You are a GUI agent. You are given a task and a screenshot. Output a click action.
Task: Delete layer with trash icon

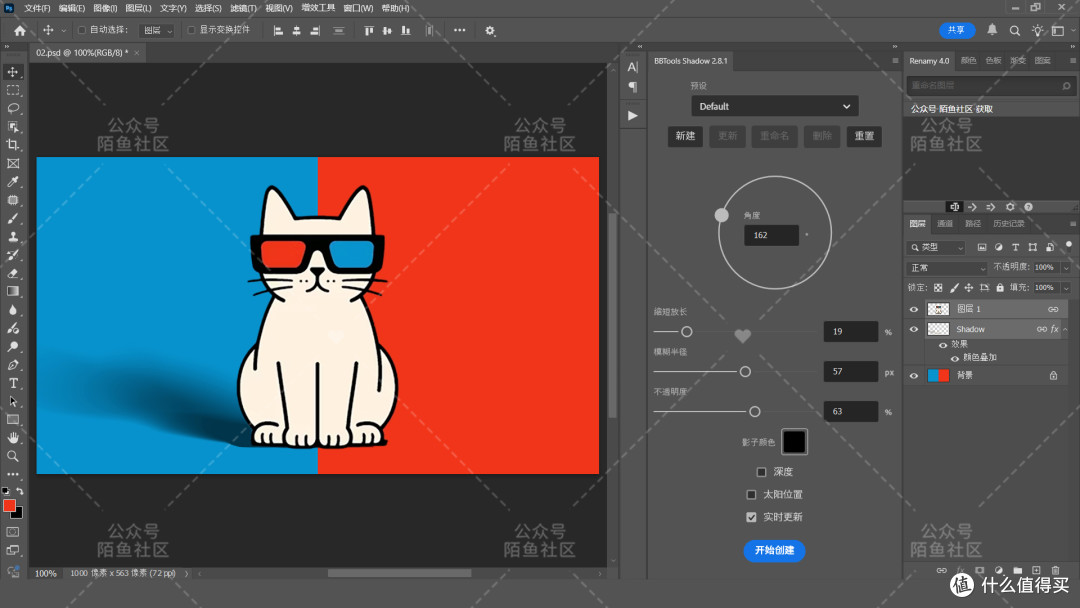click(x=1055, y=570)
